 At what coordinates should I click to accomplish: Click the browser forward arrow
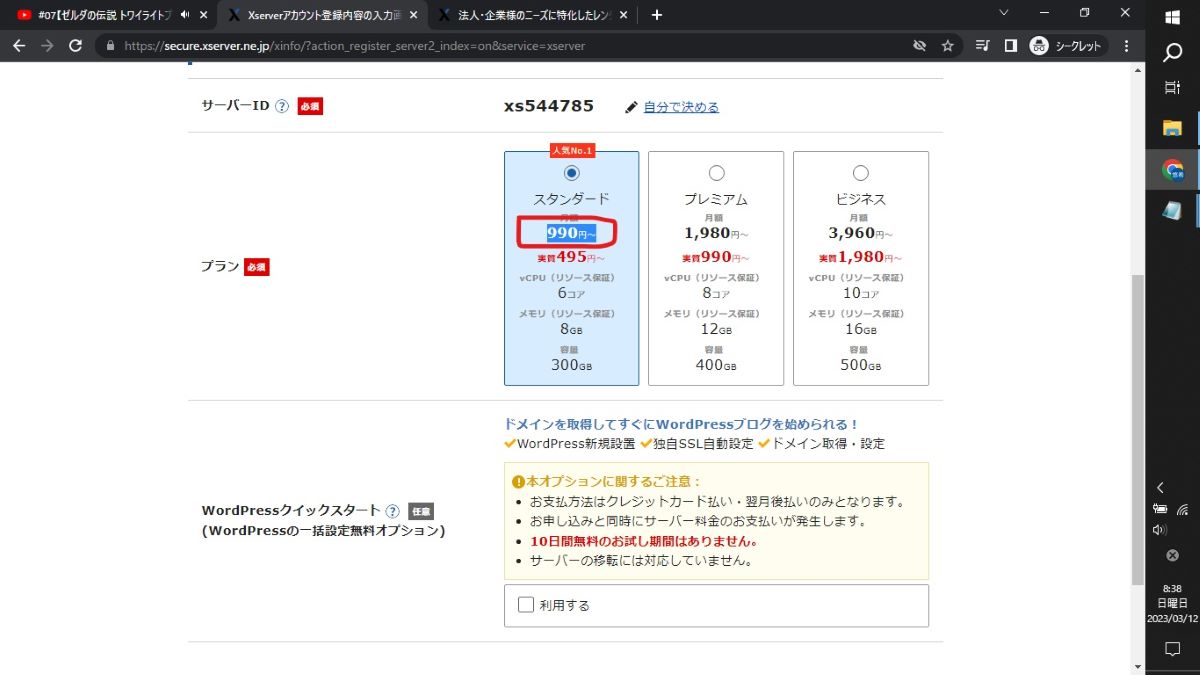(x=47, y=46)
